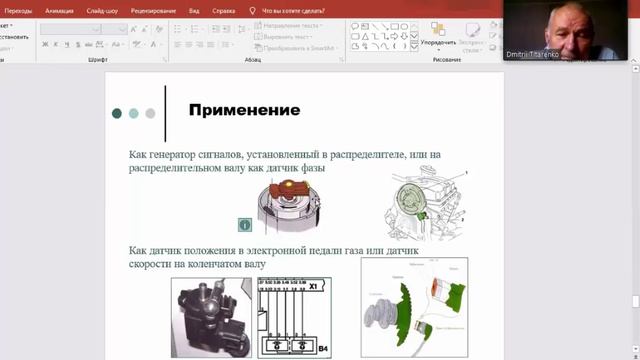
Task: Select the gas pedal sensor photo
Action: 211,317
